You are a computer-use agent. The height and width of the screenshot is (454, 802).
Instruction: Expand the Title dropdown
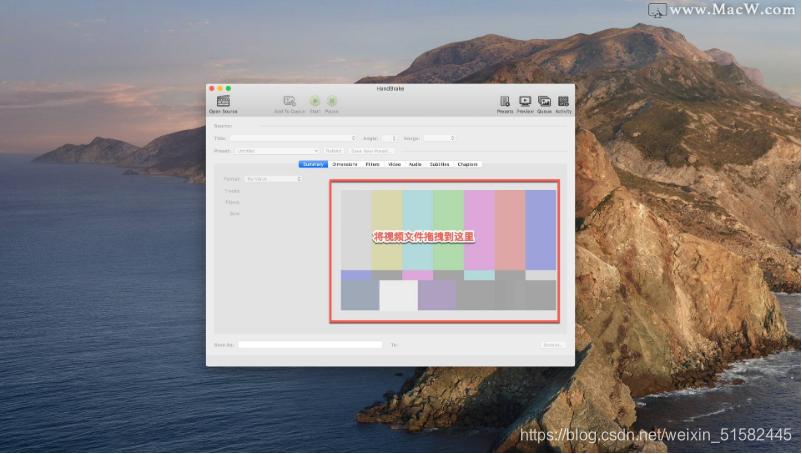tap(293, 138)
